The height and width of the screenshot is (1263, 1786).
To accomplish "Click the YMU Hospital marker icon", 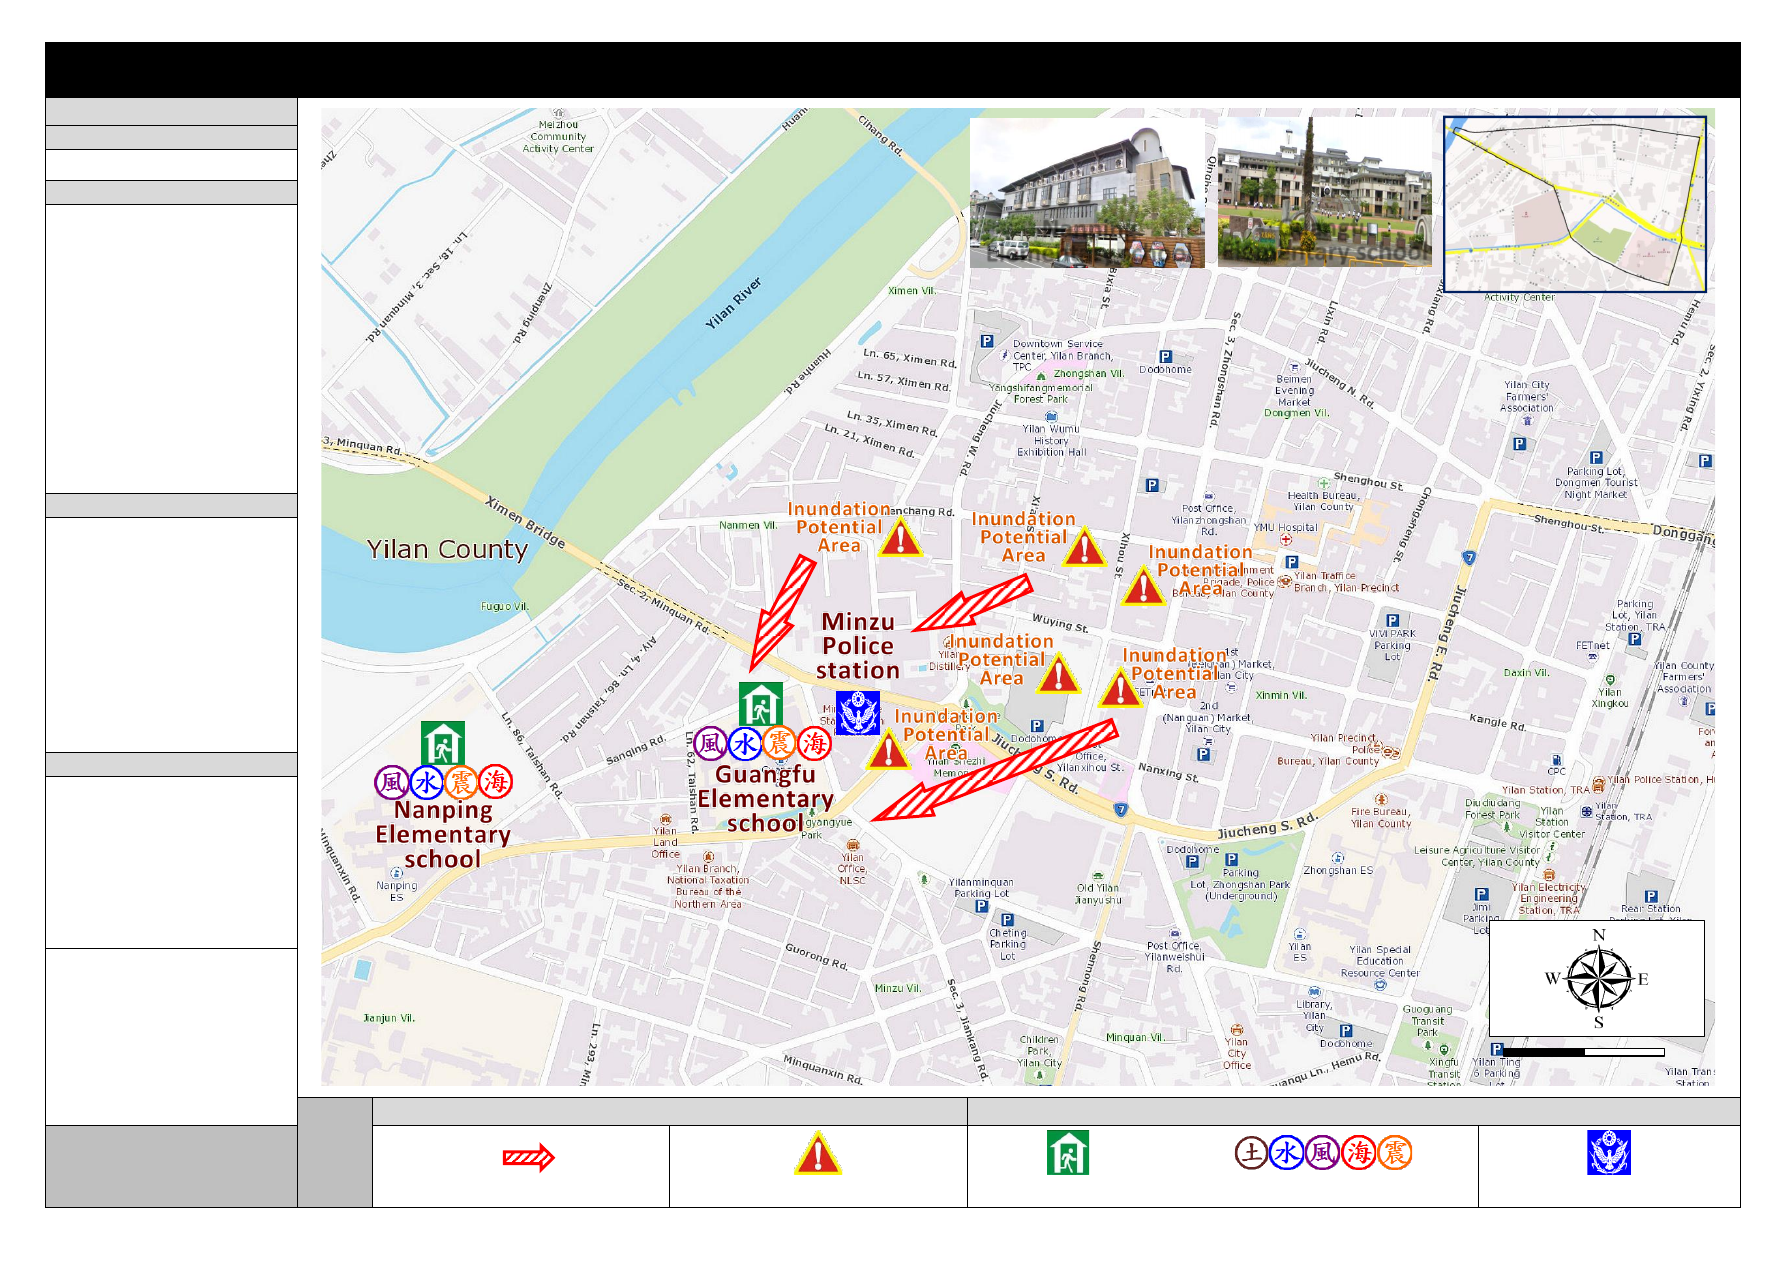I will click(x=1286, y=540).
